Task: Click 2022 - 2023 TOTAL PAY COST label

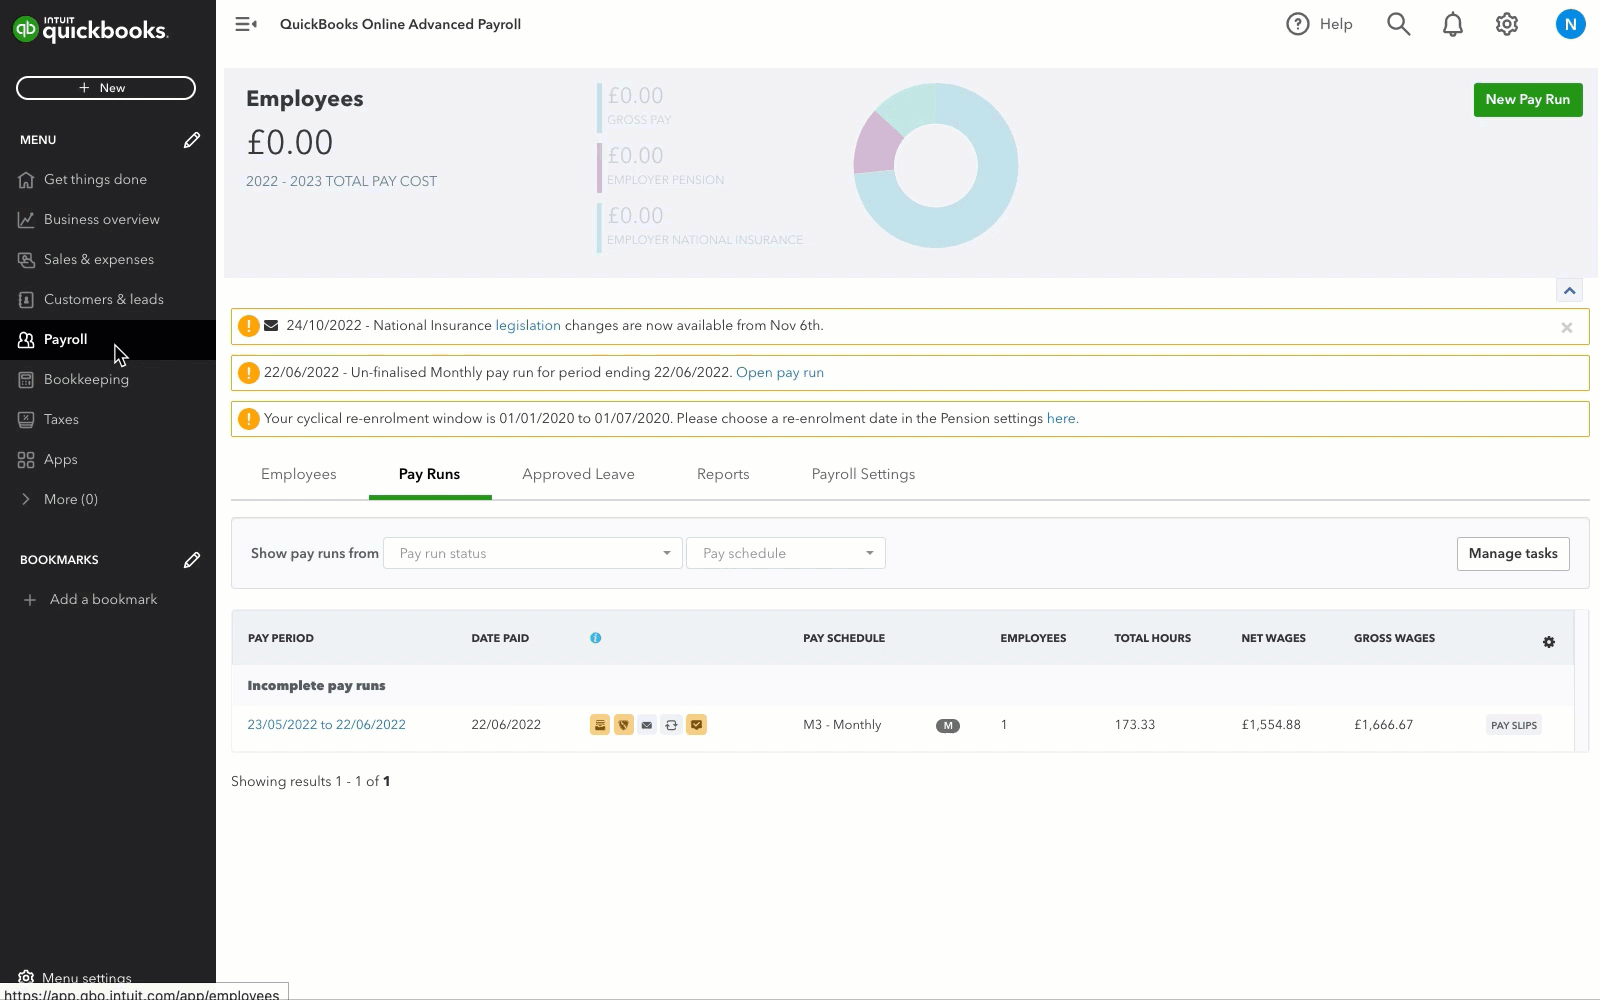Action: [x=341, y=182]
